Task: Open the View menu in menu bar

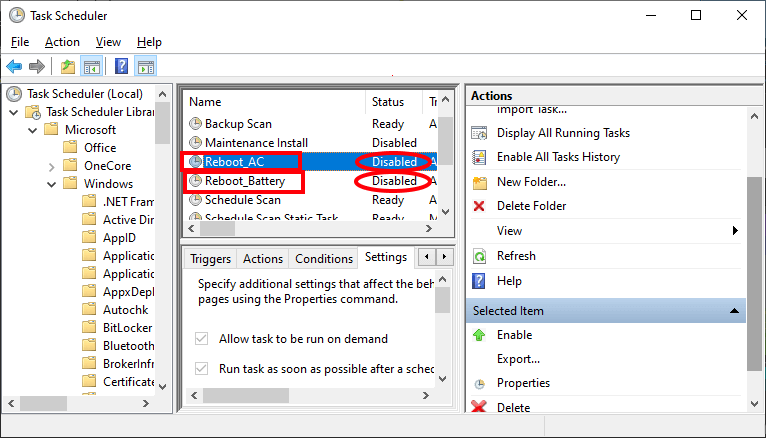Action: click(x=108, y=42)
